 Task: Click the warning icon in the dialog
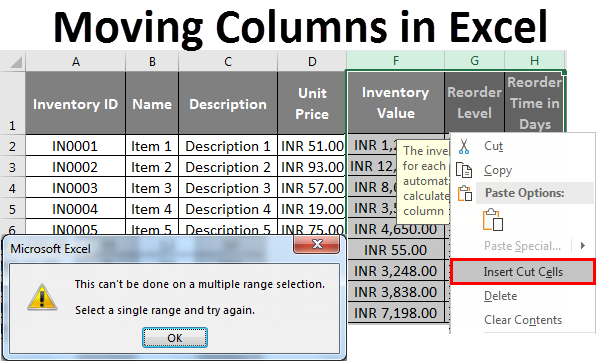coord(42,297)
